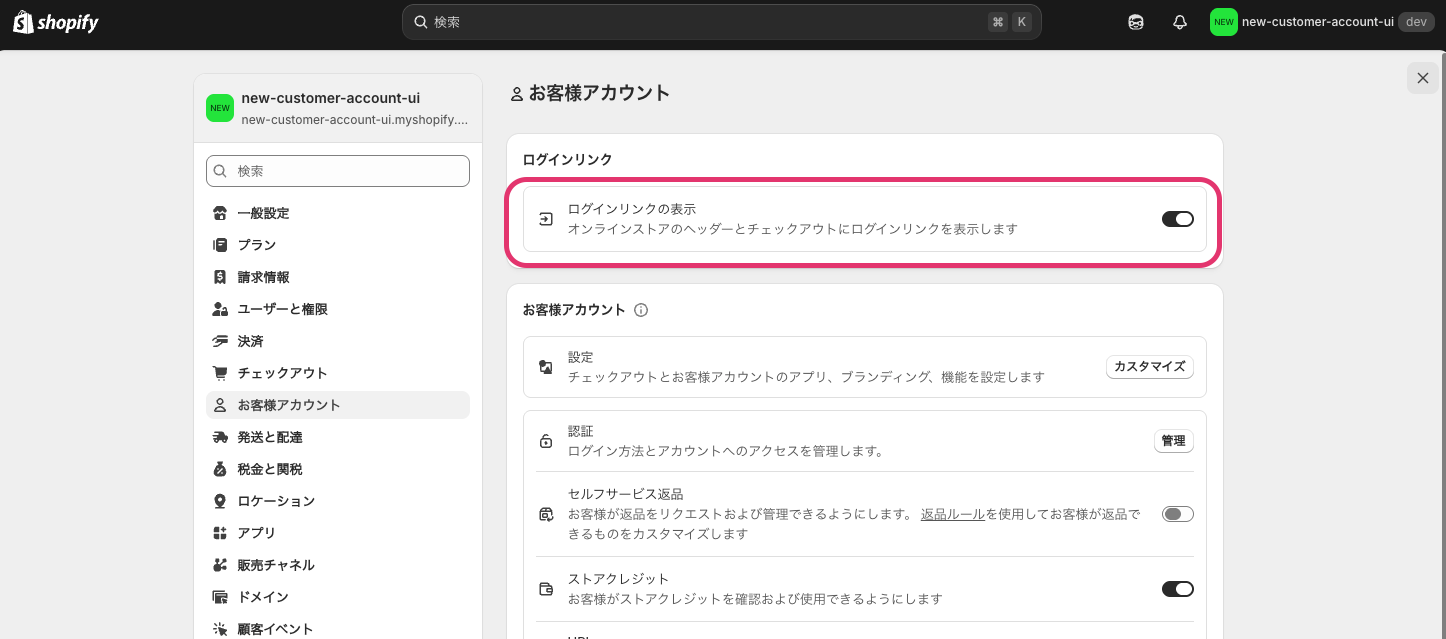This screenshot has height=639, width=1446.
Task: Toggle ログインリンクの表示 switch off
Action: tap(1178, 219)
